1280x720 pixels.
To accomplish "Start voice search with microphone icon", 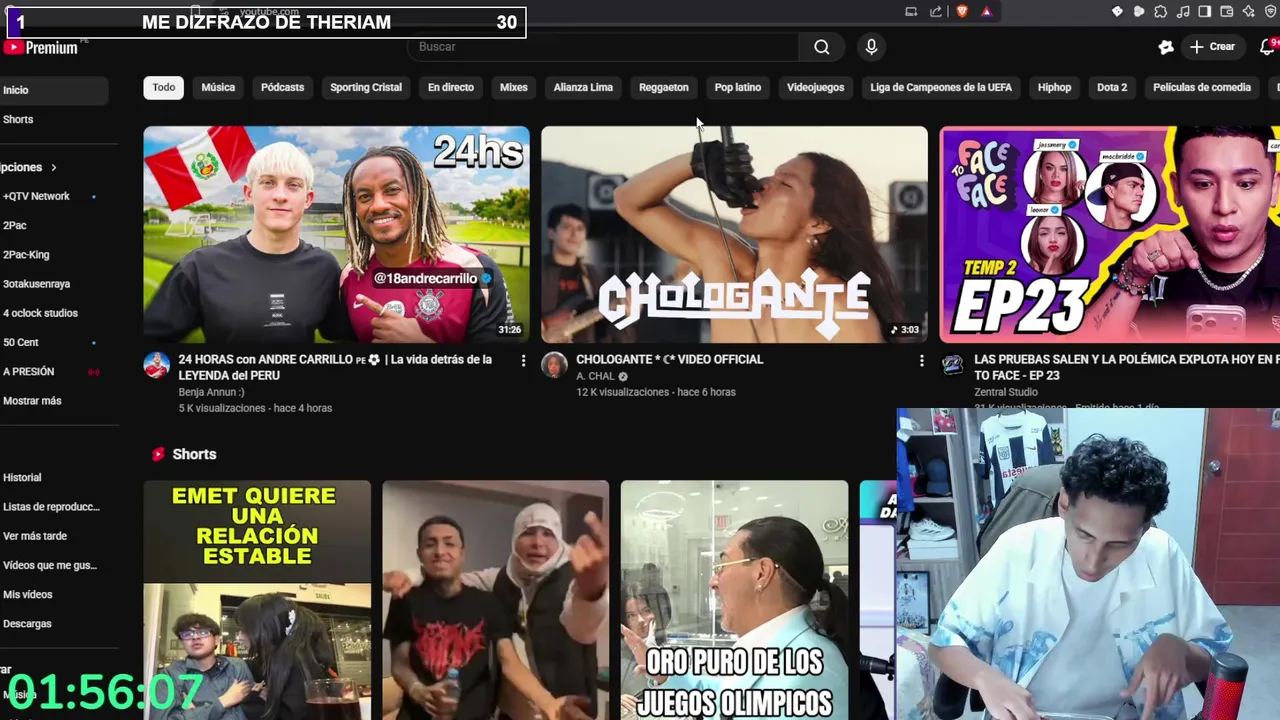I will [871, 47].
